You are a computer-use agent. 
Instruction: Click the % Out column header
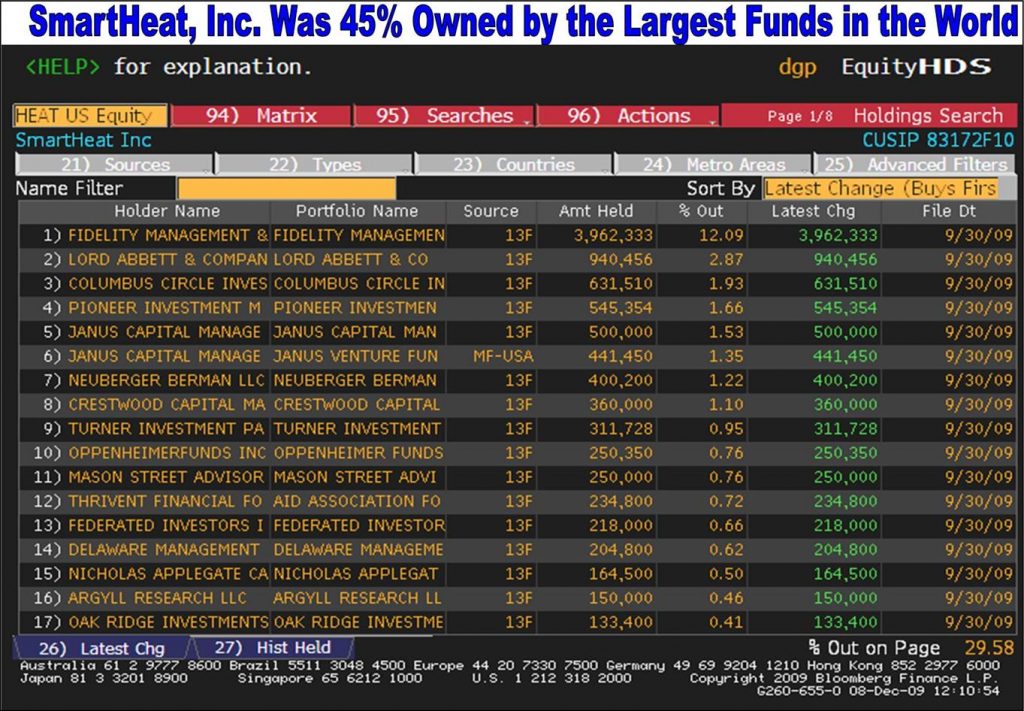point(700,211)
